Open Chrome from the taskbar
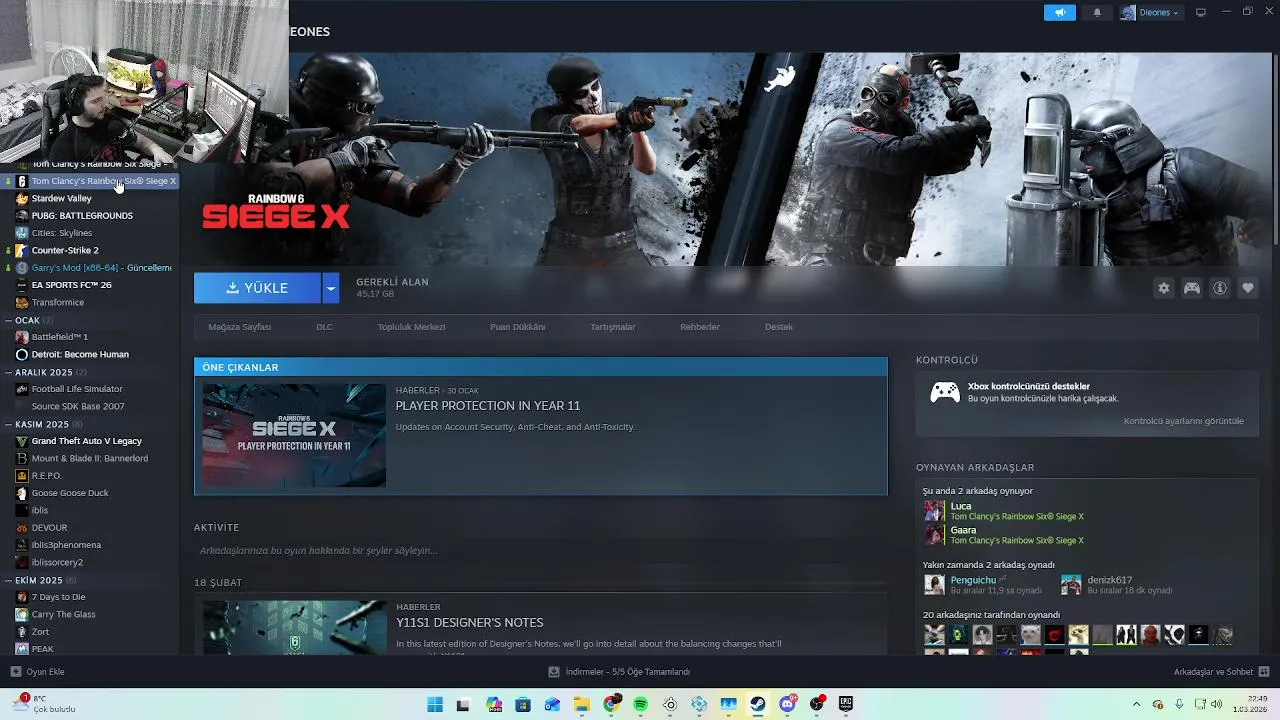1280x720 pixels. click(611, 705)
